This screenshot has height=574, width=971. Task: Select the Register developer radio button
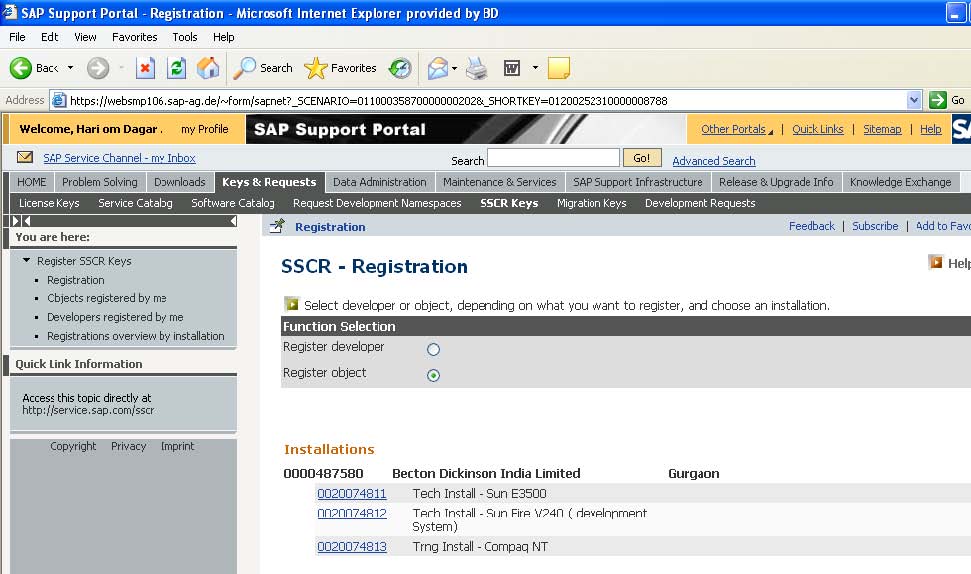point(433,349)
